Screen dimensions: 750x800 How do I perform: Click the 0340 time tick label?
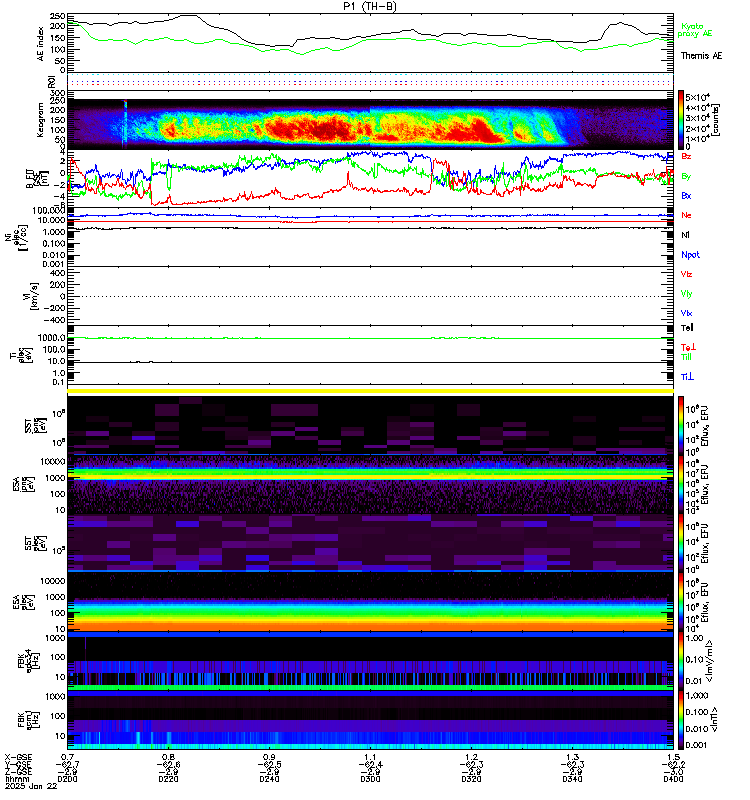pyautogui.click(x=572, y=779)
